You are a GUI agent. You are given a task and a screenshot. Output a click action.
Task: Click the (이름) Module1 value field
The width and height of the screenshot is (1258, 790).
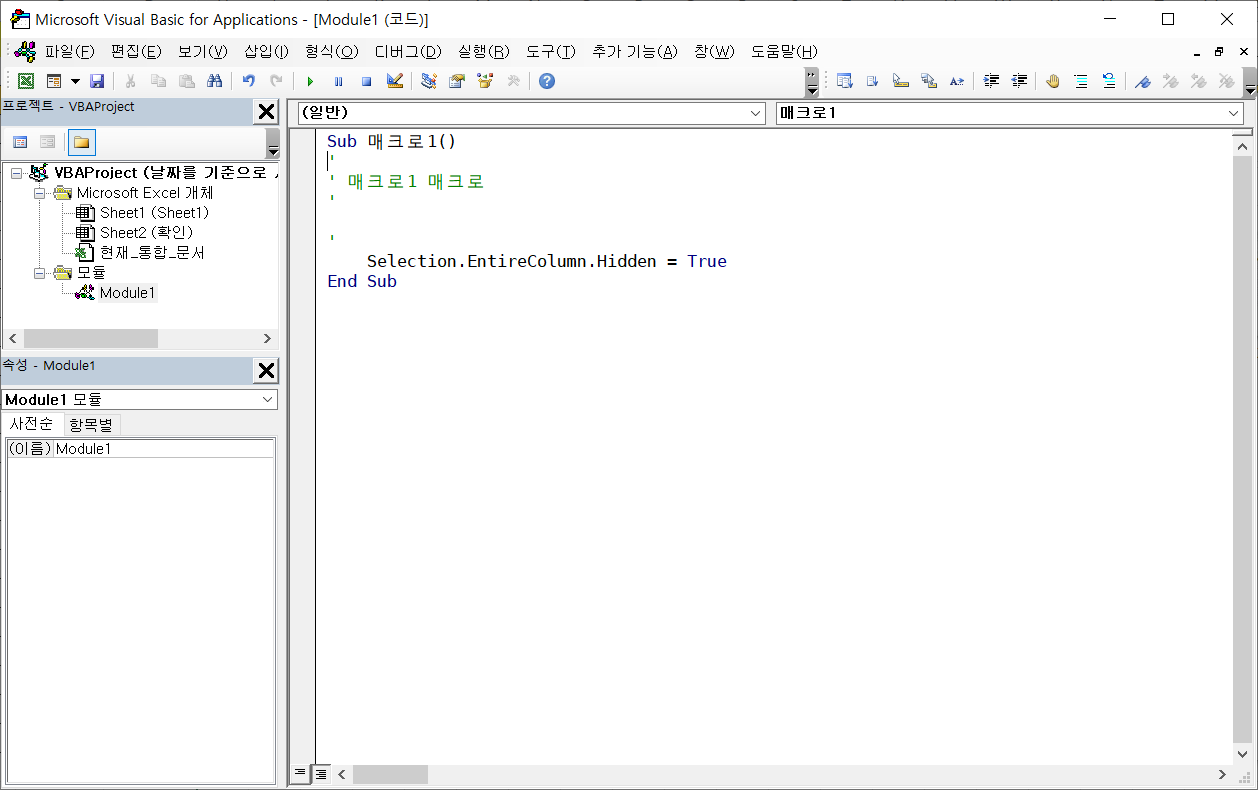tap(164, 449)
